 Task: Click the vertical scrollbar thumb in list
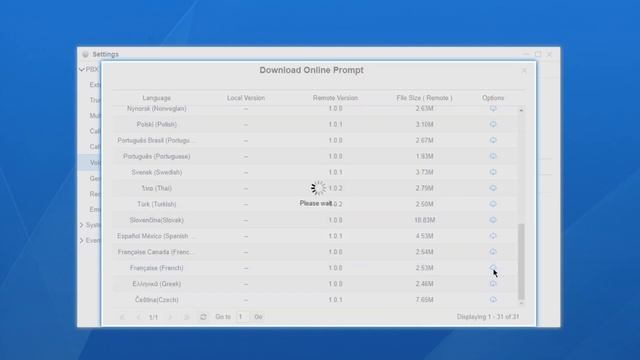(x=521, y=261)
